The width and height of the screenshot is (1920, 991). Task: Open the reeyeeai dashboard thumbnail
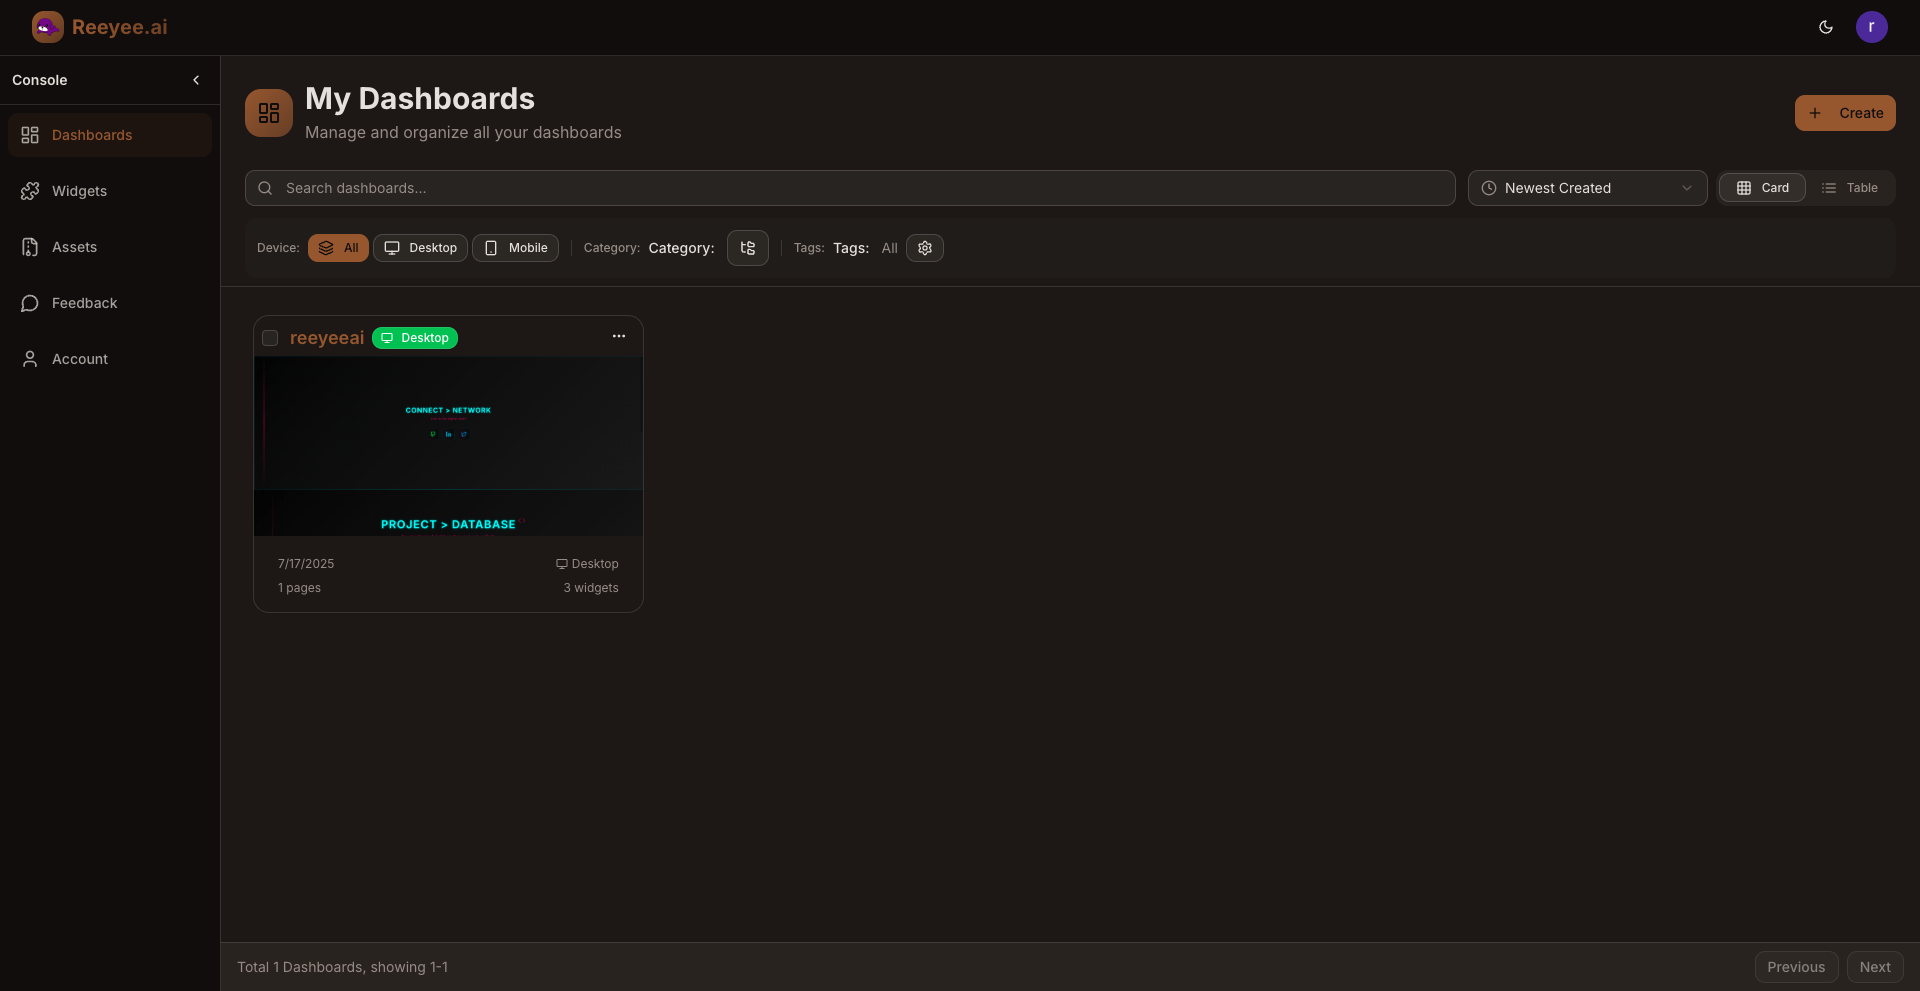tap(448, 446)
